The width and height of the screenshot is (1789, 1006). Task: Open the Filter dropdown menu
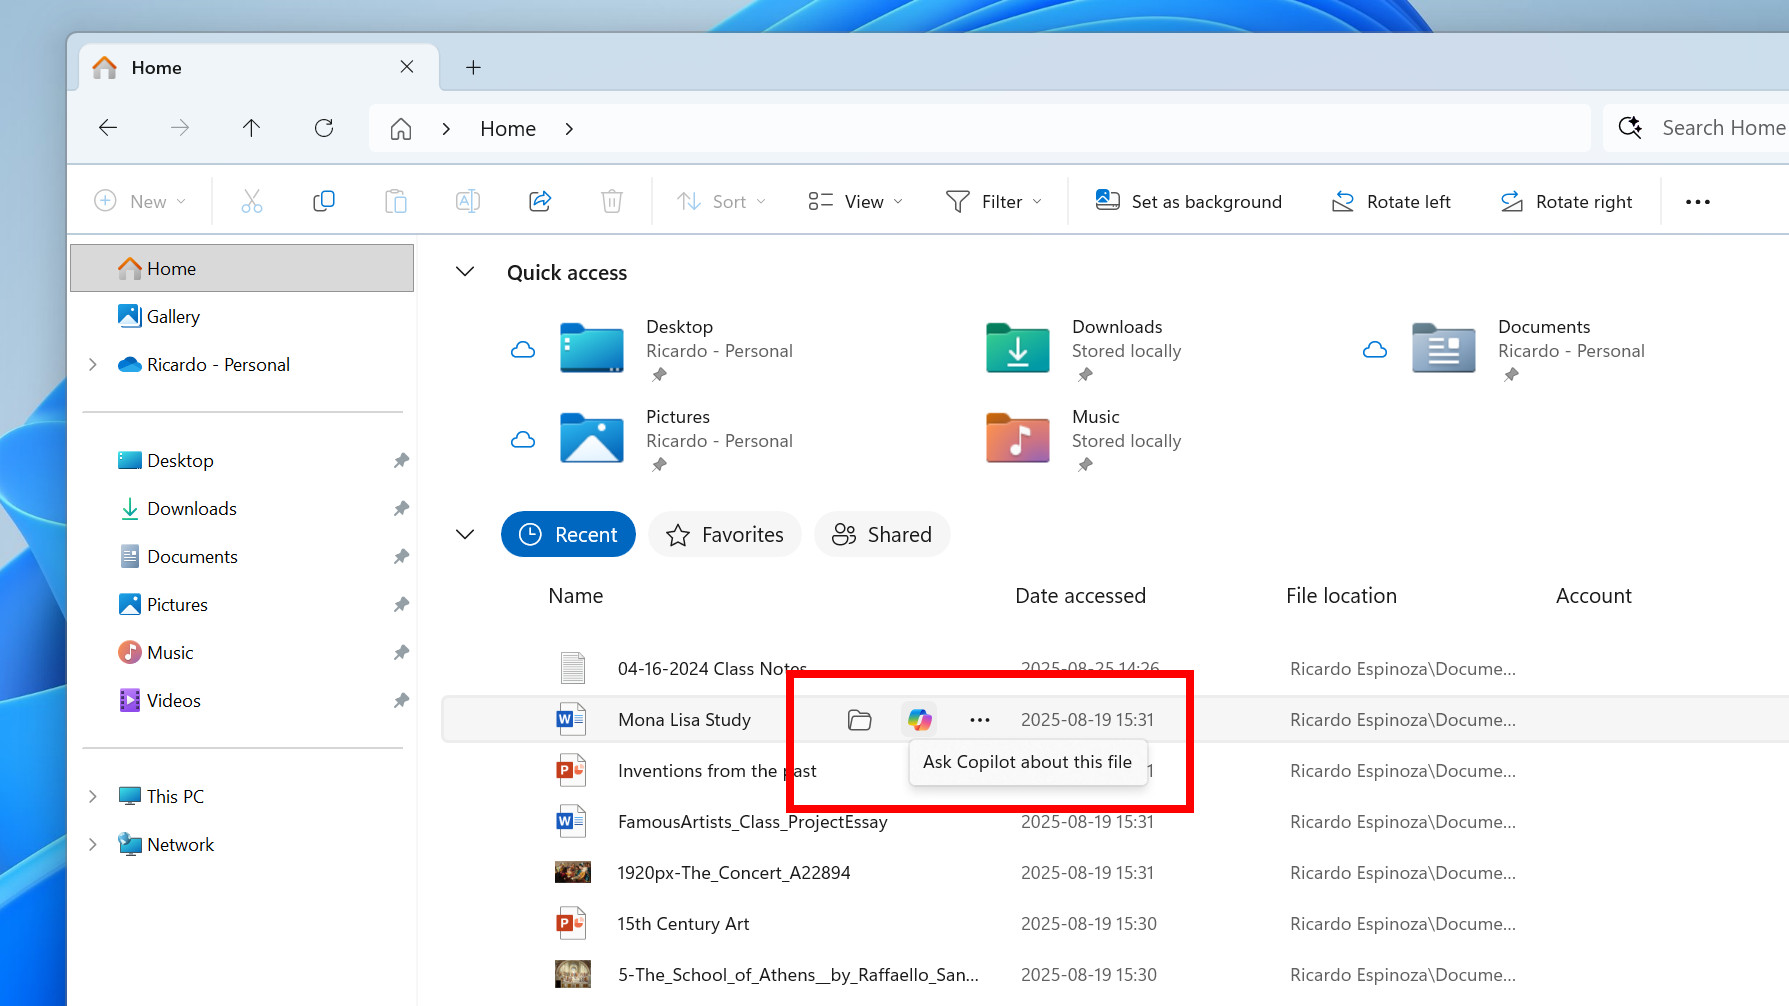point(994,202)
